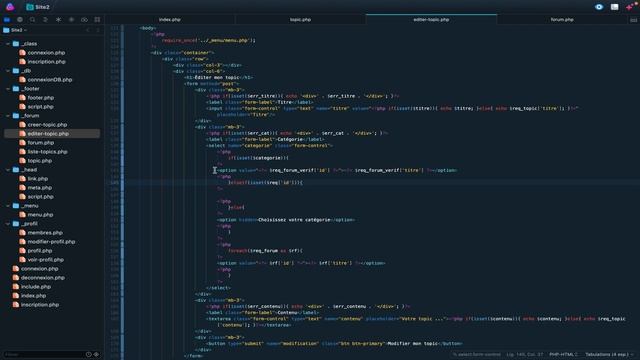Image resolution: width=640 pixels, height=360 pixels.
Task: Open the asterisk sidebar icon
Action: coord(58,20)
